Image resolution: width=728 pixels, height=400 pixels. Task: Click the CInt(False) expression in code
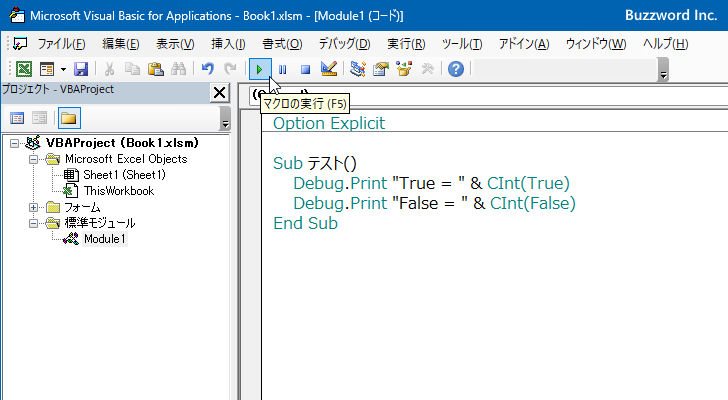533,203
